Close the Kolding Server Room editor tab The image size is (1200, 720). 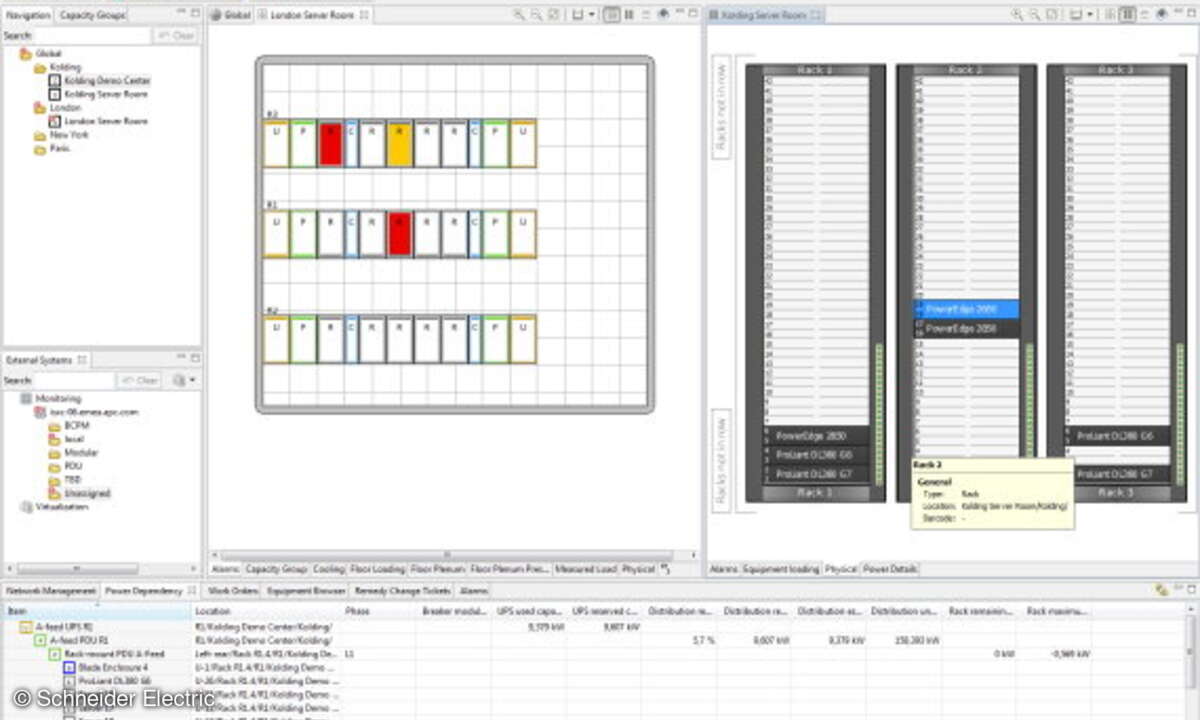coord(816,15)
